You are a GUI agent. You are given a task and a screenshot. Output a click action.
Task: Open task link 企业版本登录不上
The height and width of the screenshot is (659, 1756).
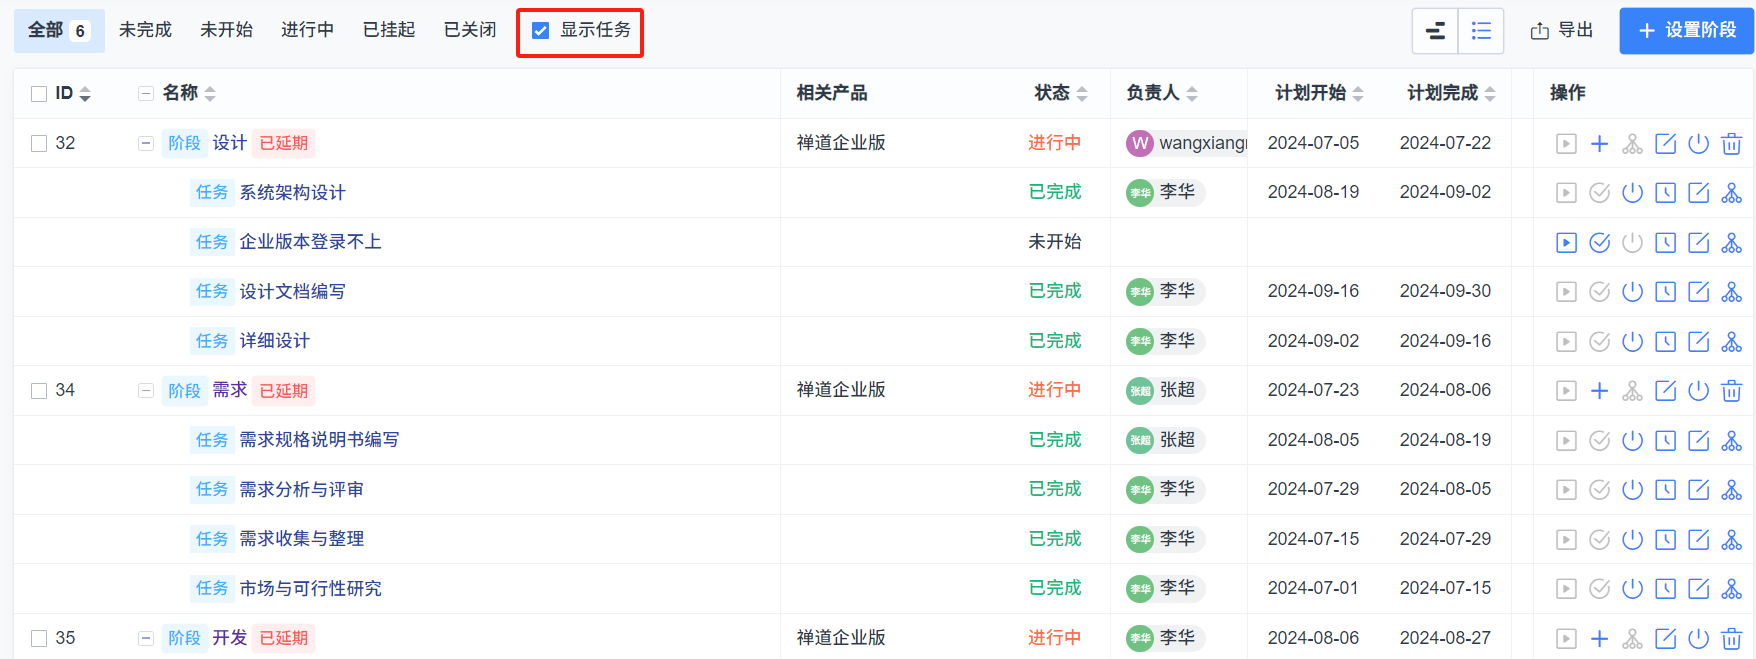(311, 242)
